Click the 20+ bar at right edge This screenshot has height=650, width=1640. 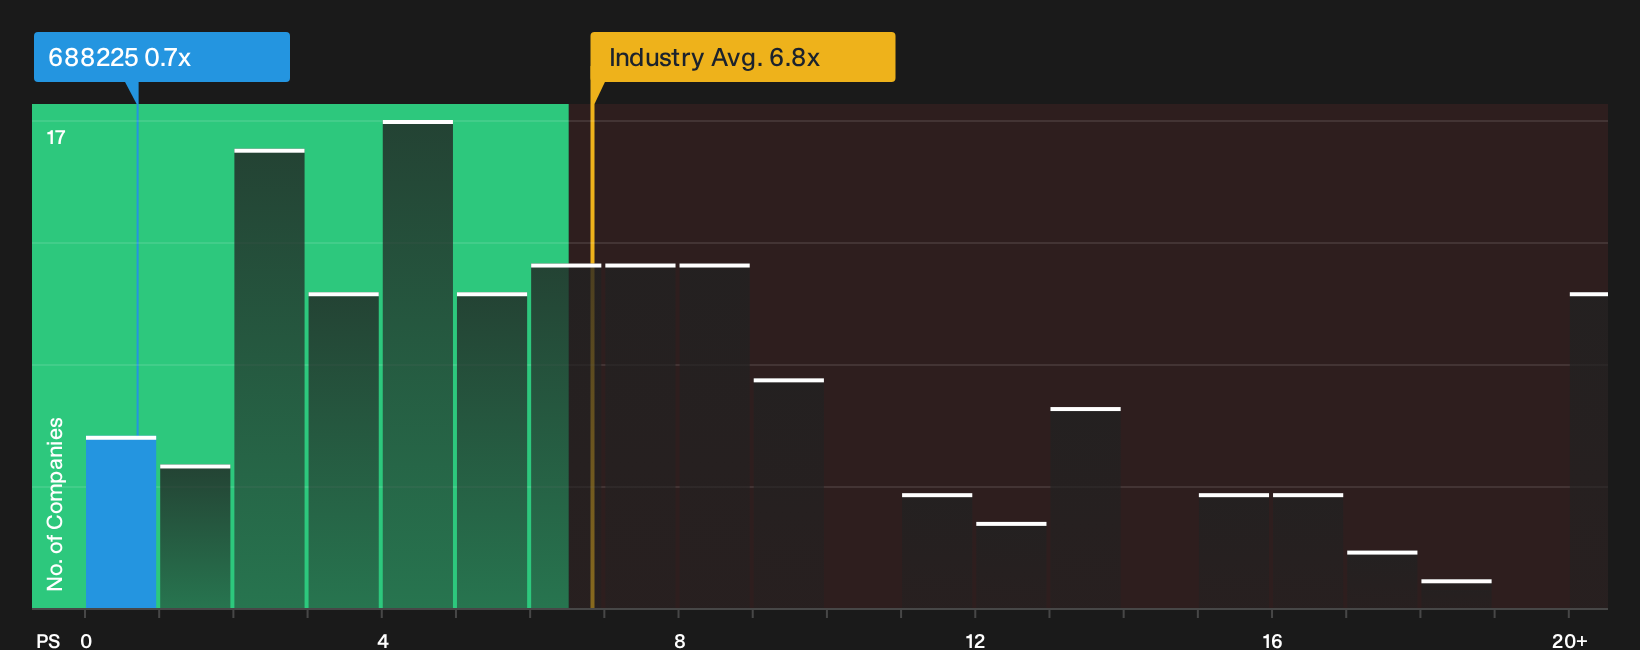[1589, 450]
